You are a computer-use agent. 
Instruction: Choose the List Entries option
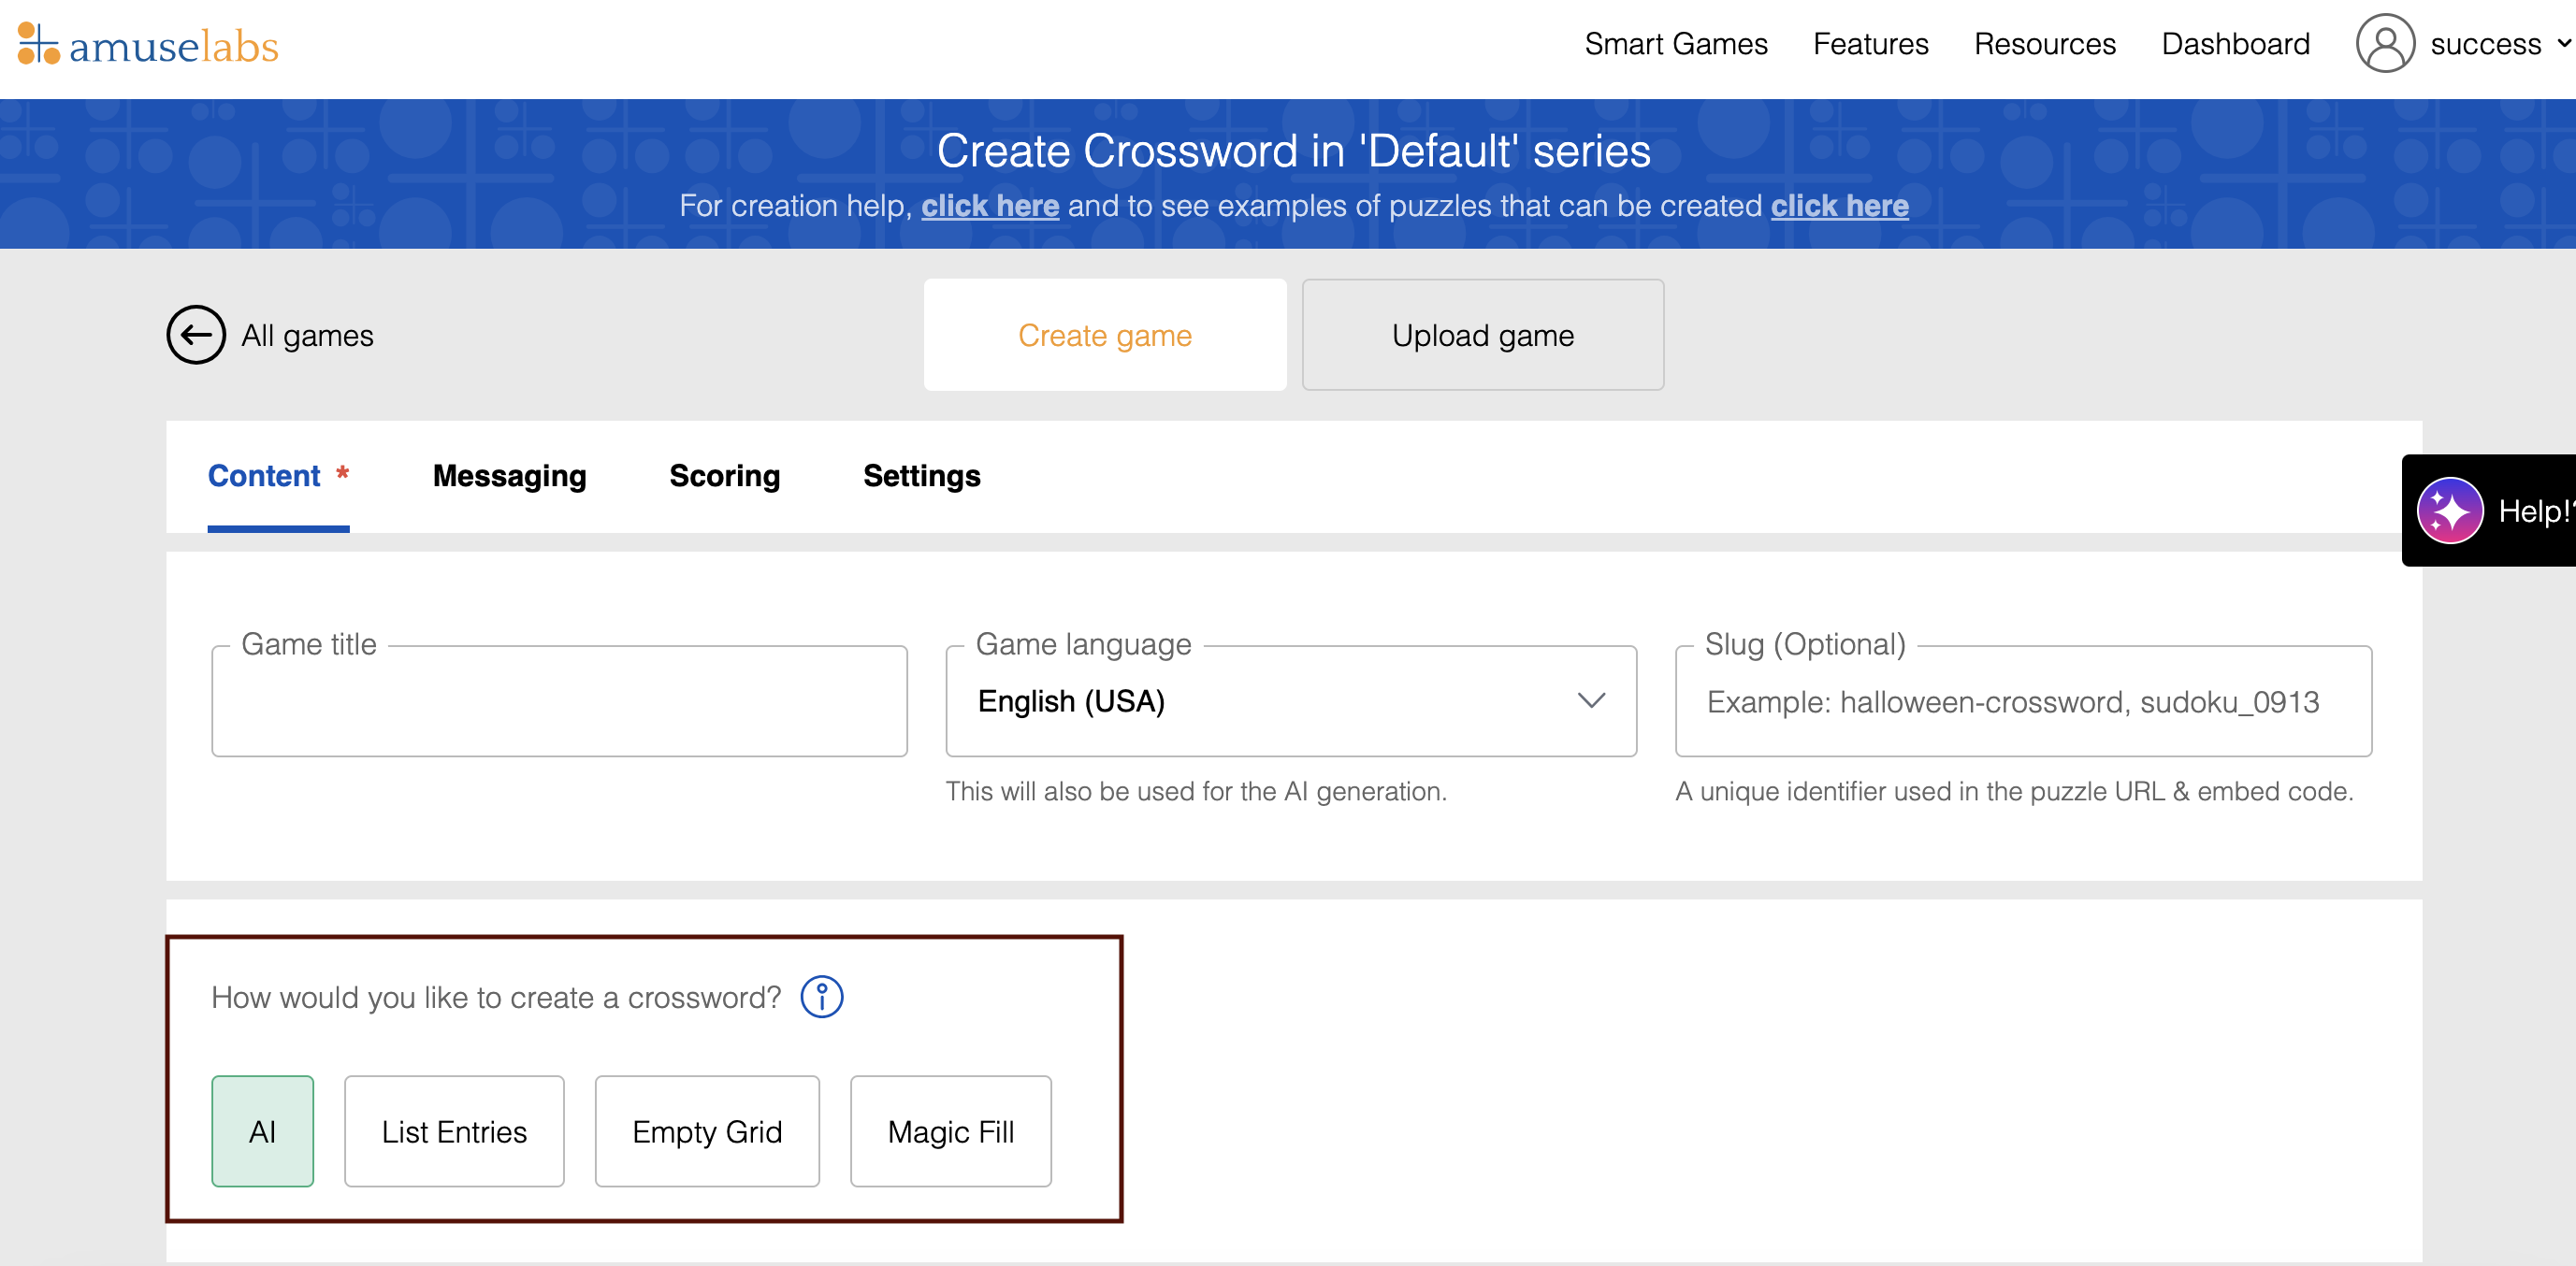[454, 1131]
